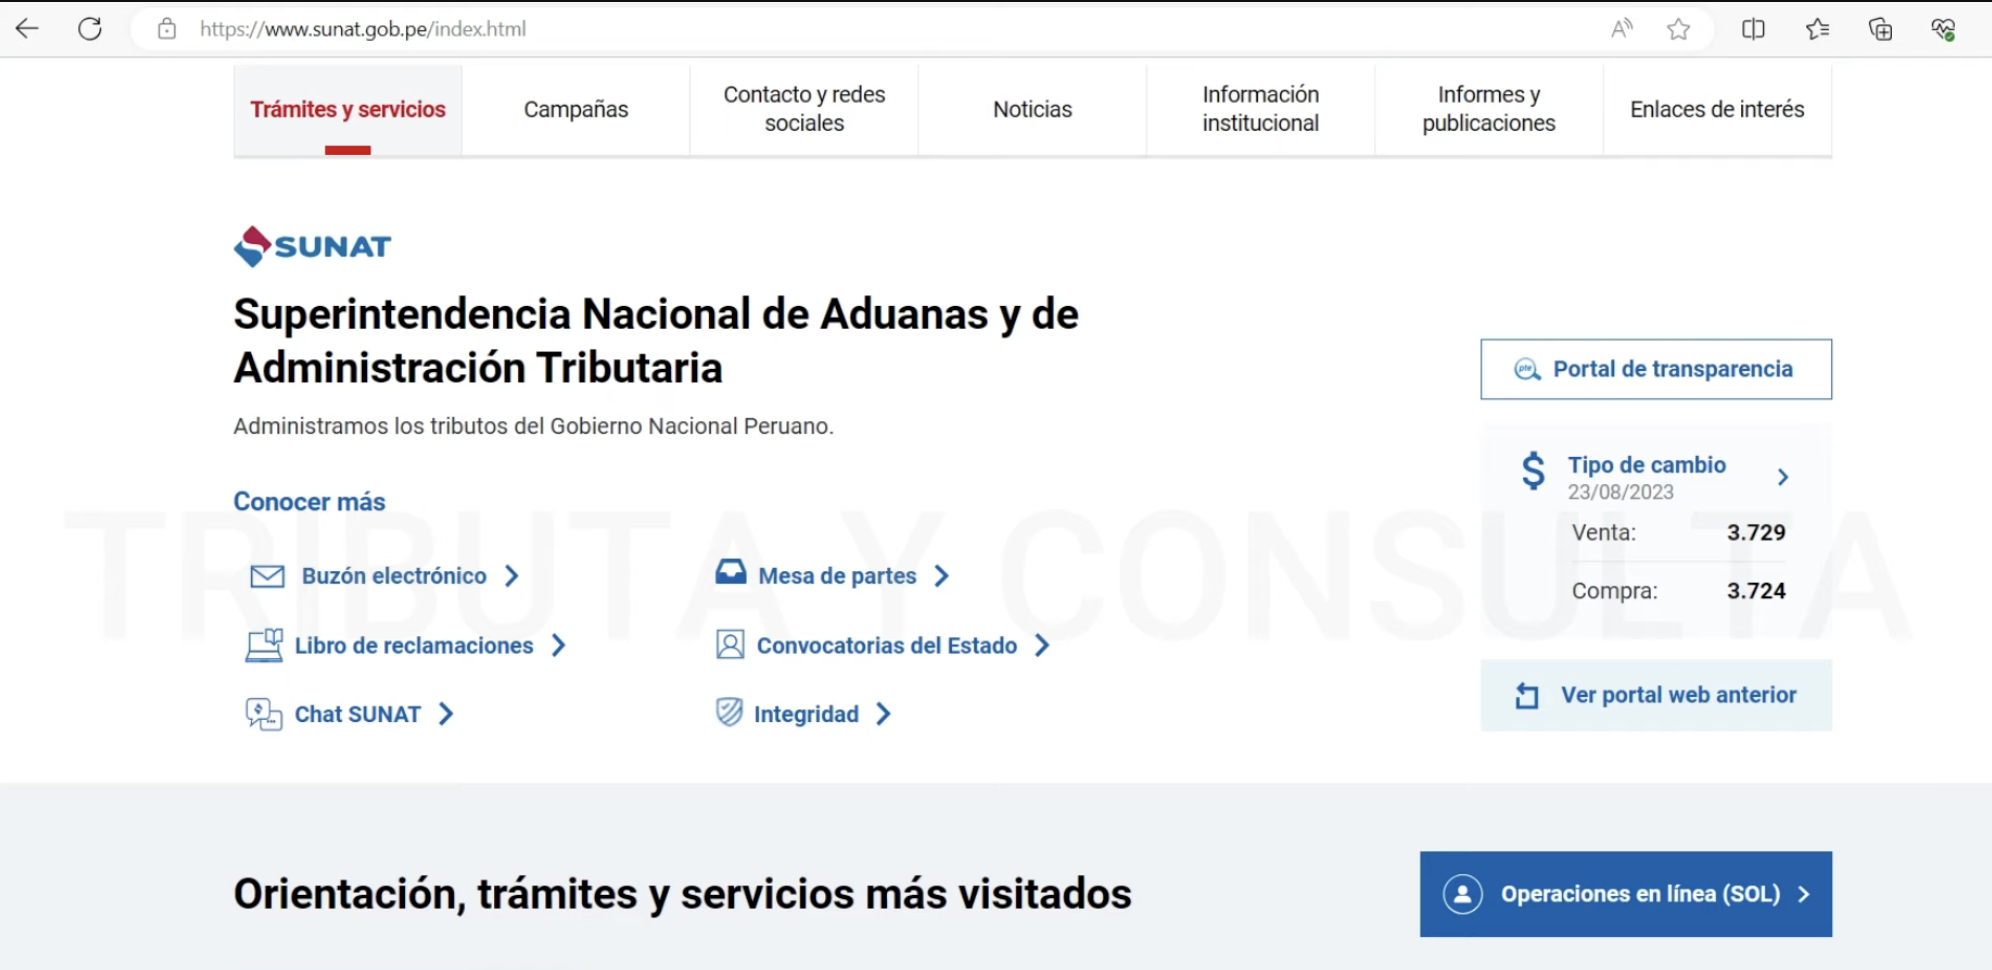Switch to the Campañas tab
This screenshot has width=1992, height=970.
point(576,110)
